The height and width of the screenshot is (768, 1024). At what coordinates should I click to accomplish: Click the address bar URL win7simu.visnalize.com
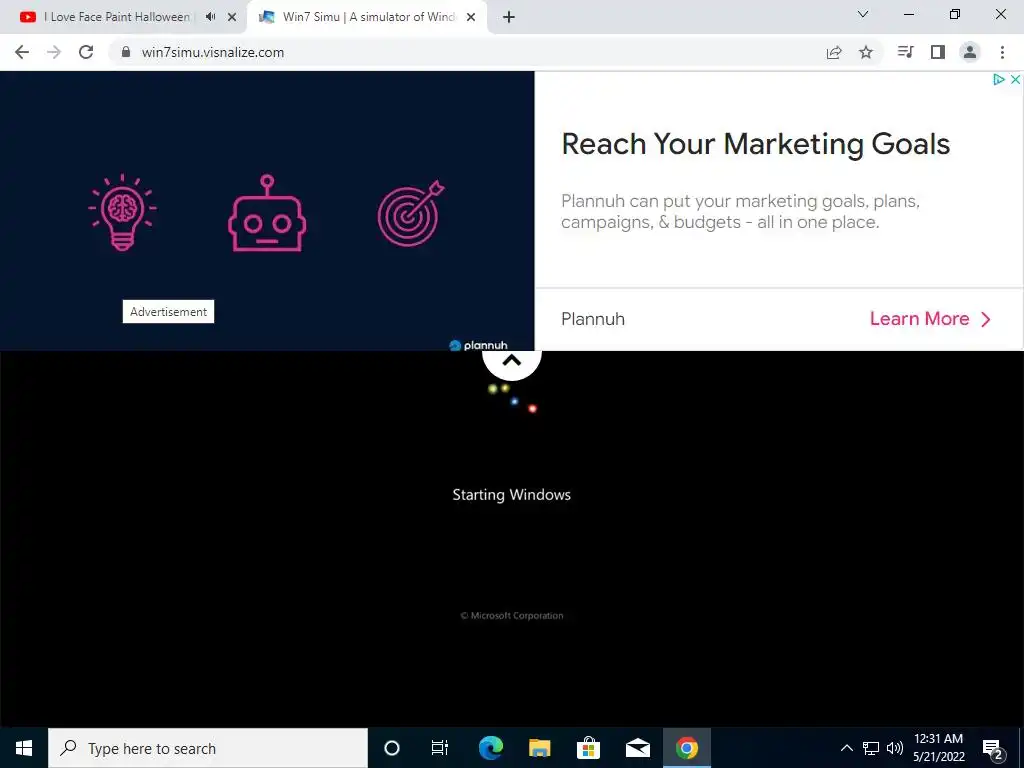212,52
